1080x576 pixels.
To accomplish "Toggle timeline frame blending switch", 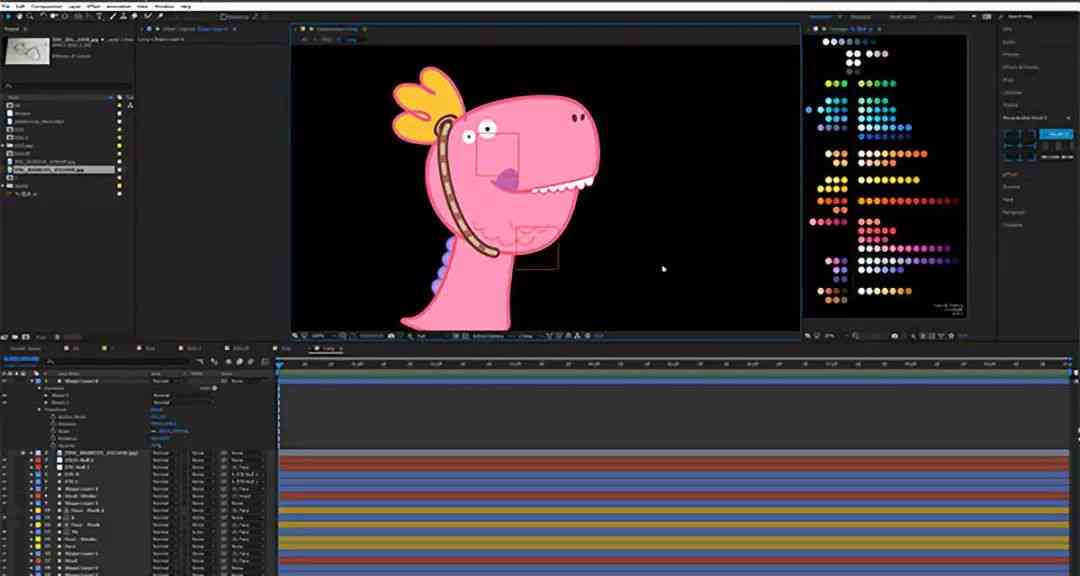I will (x=240, y=362).
